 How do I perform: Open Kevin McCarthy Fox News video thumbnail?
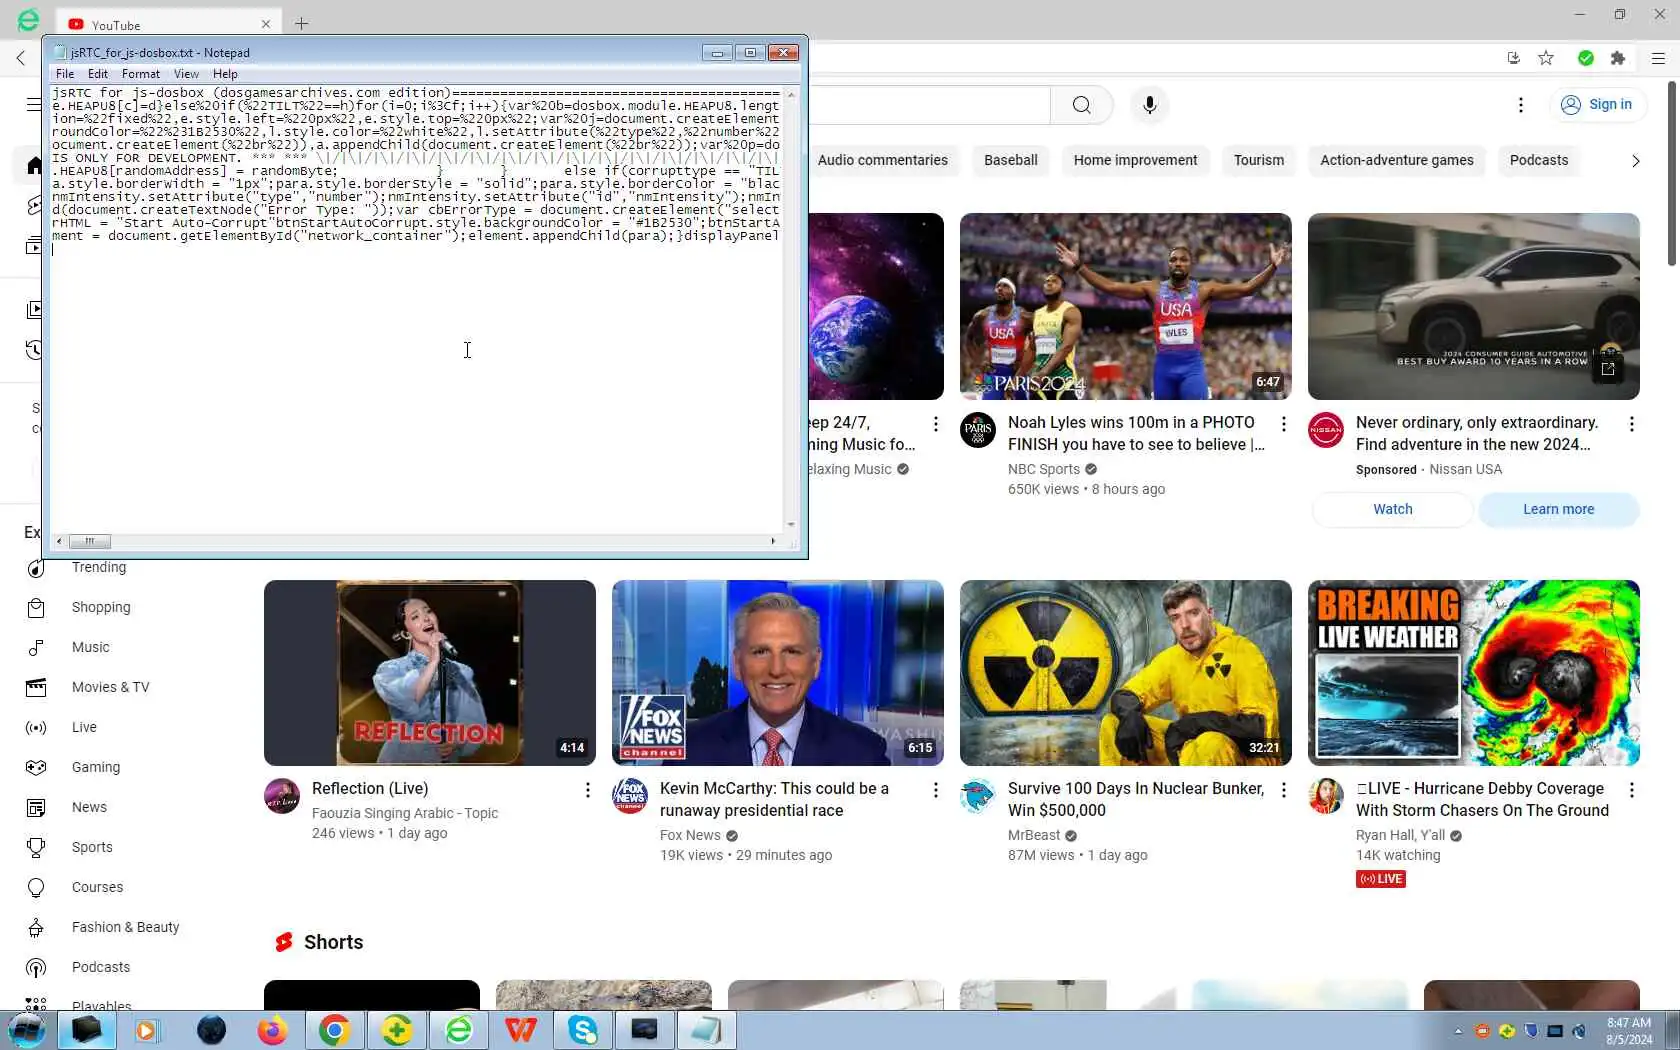pyautogui.click(x=778, y=673)
